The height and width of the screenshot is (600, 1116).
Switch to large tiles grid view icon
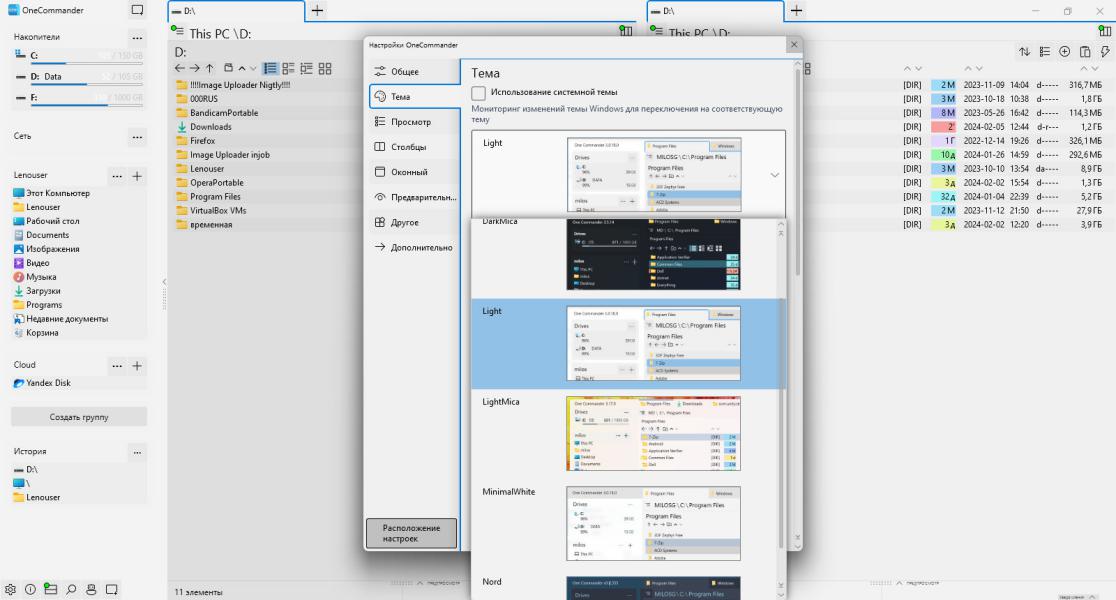coord(325,68)
